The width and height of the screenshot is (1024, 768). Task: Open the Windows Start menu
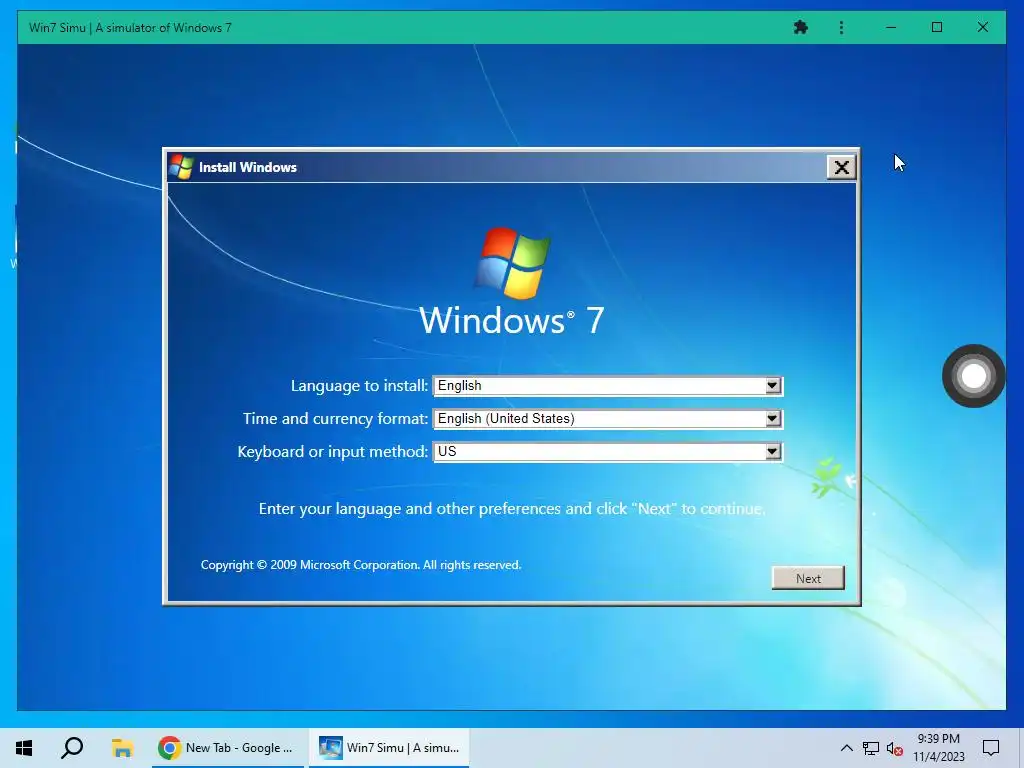(24, 748)
